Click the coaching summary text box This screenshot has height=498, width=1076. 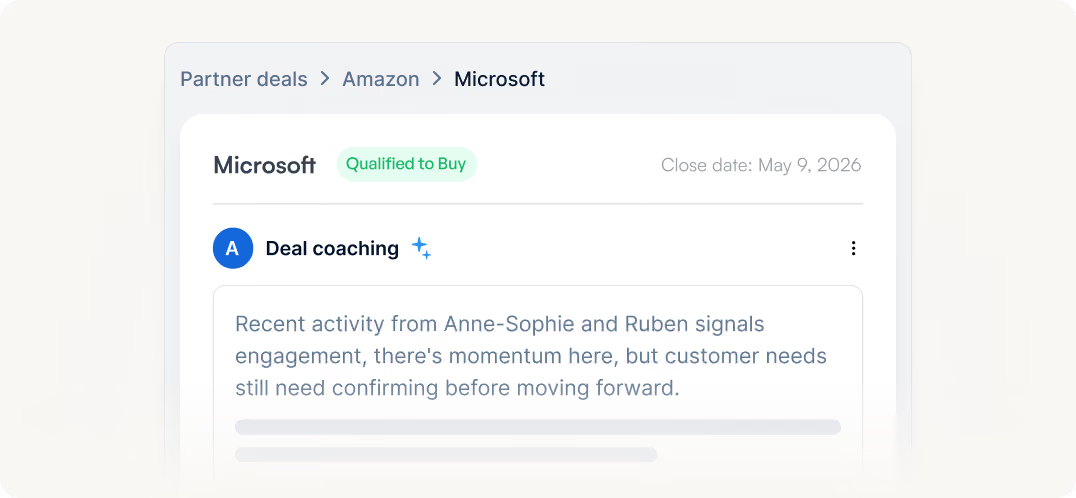click(x=537, y=384)
